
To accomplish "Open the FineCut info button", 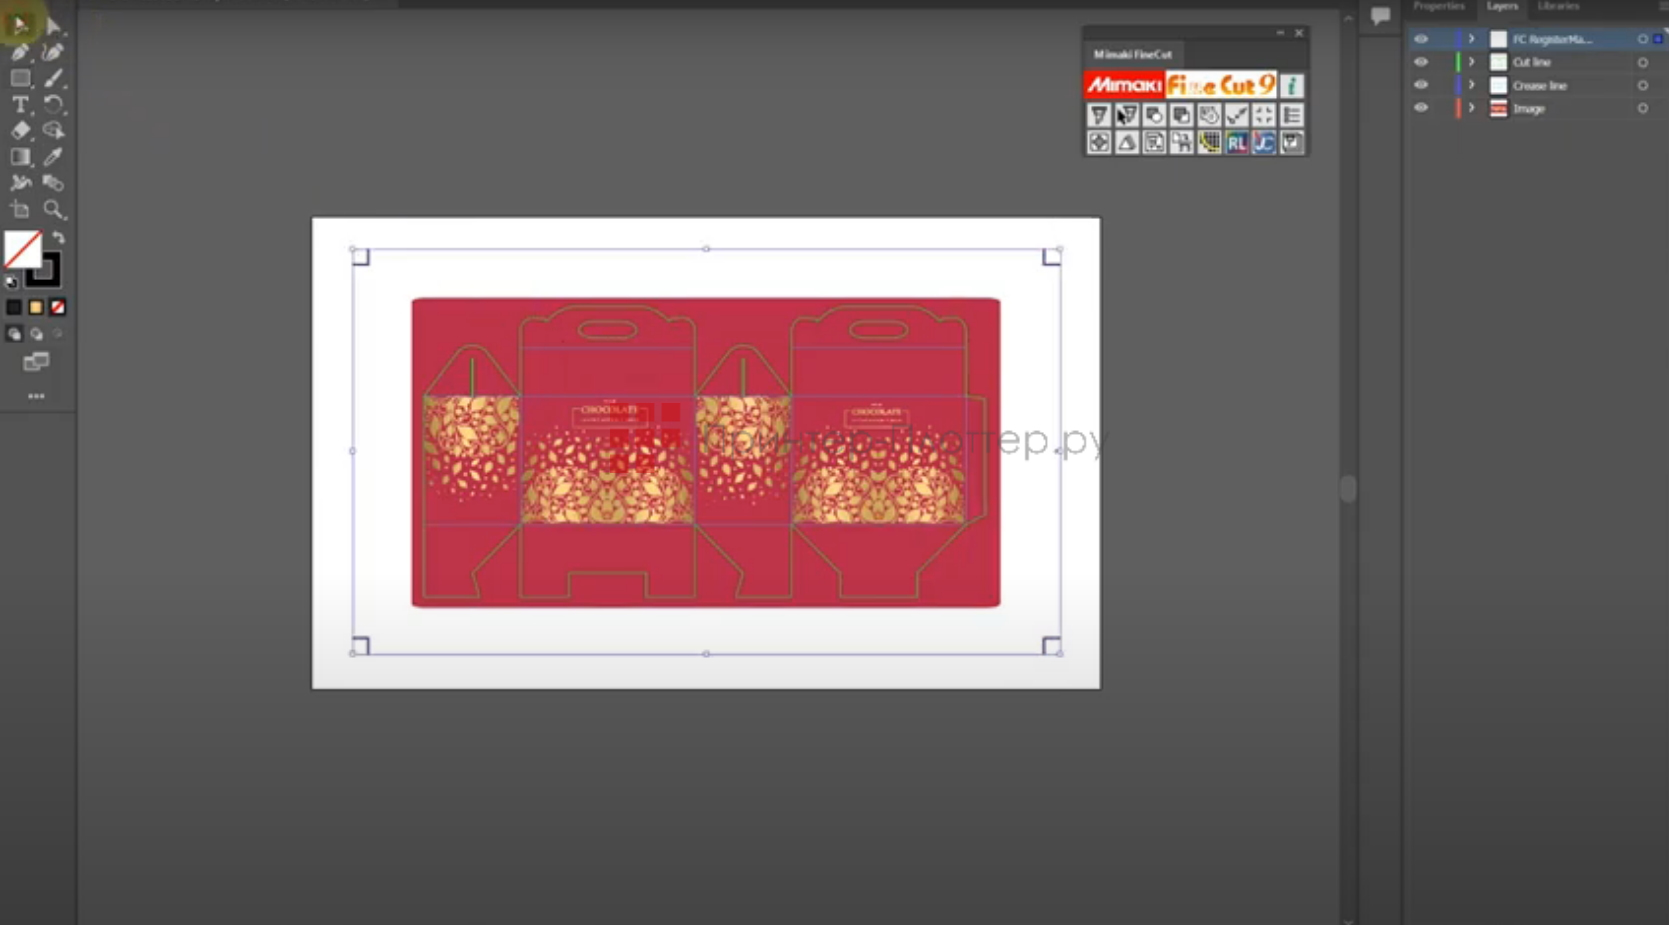I will click(1291, 86).
